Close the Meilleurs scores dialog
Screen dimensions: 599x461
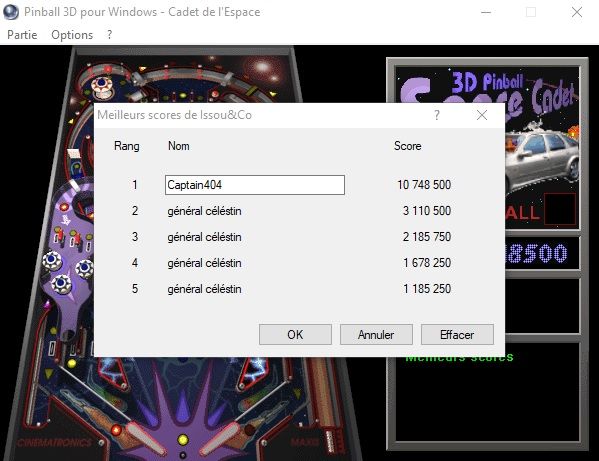click(482, 115)
